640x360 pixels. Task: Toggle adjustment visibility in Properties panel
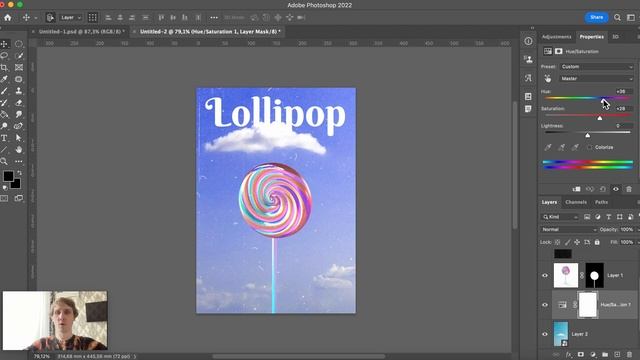[x=616, y=189]
